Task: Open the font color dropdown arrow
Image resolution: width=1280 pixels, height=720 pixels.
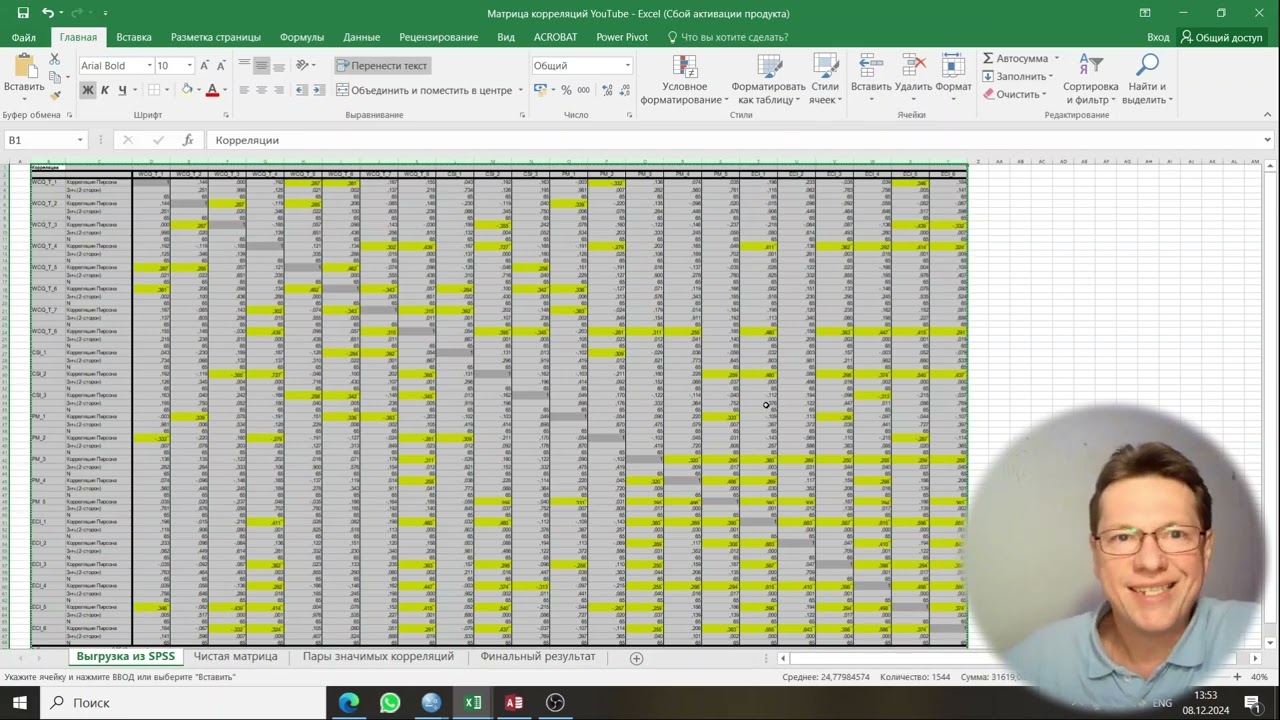Action: click(x=224, y=90)
